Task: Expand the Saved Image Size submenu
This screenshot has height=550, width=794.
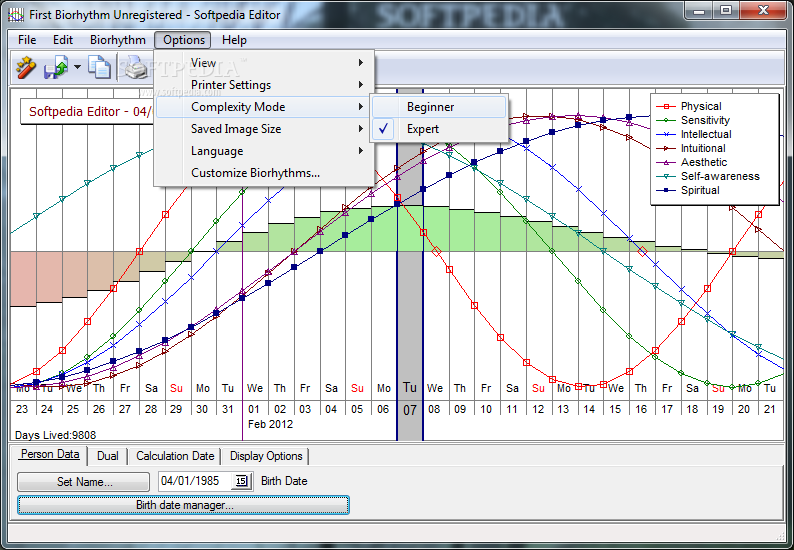Action: pos(264,129)
